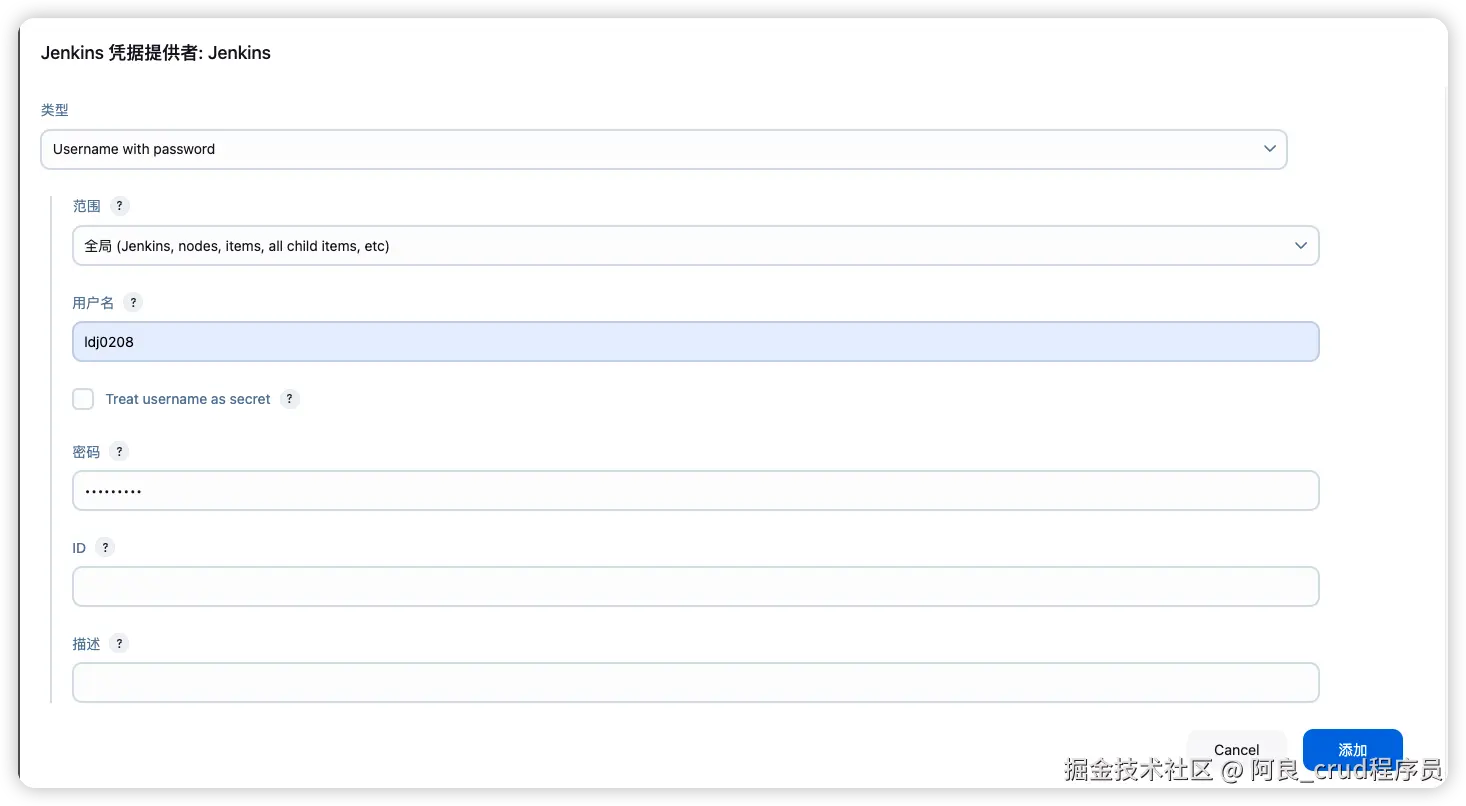Image resolution: width=1466 pixels, height=806 pixels.
Task: Cancel the credentials dialog
Action: (x=1236, y=749)
